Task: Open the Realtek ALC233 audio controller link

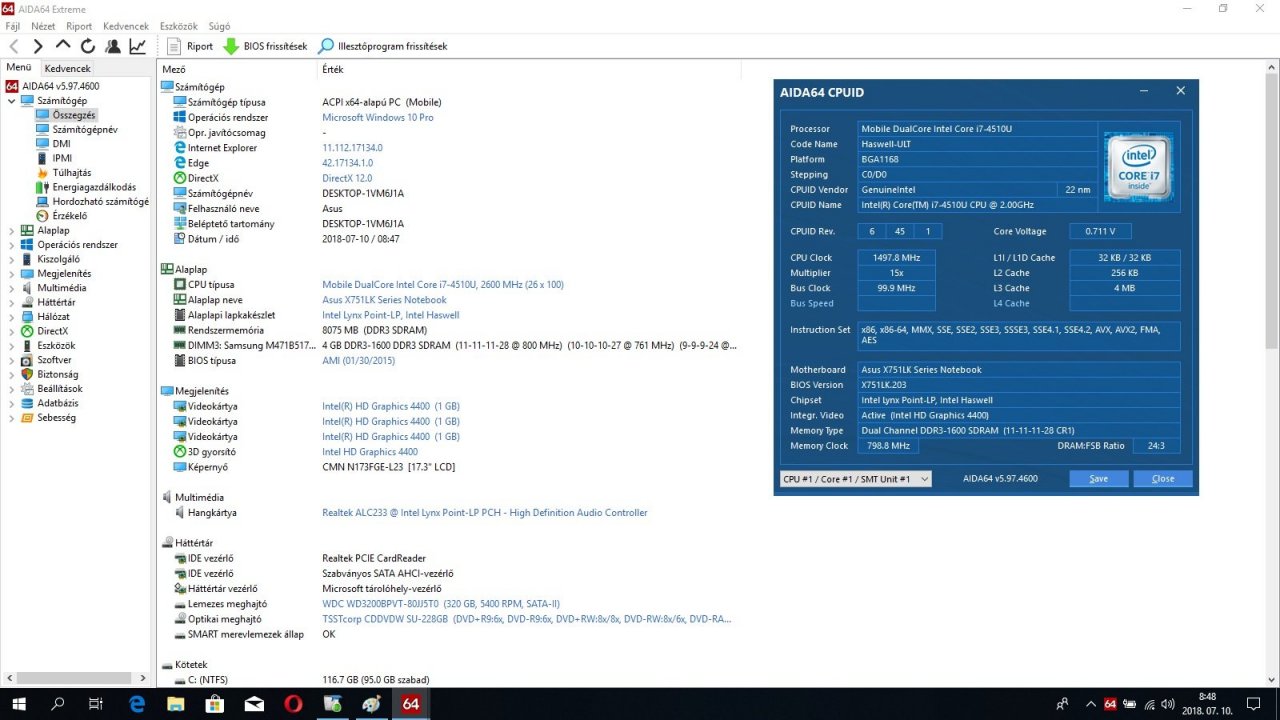Action: point(485,513)
